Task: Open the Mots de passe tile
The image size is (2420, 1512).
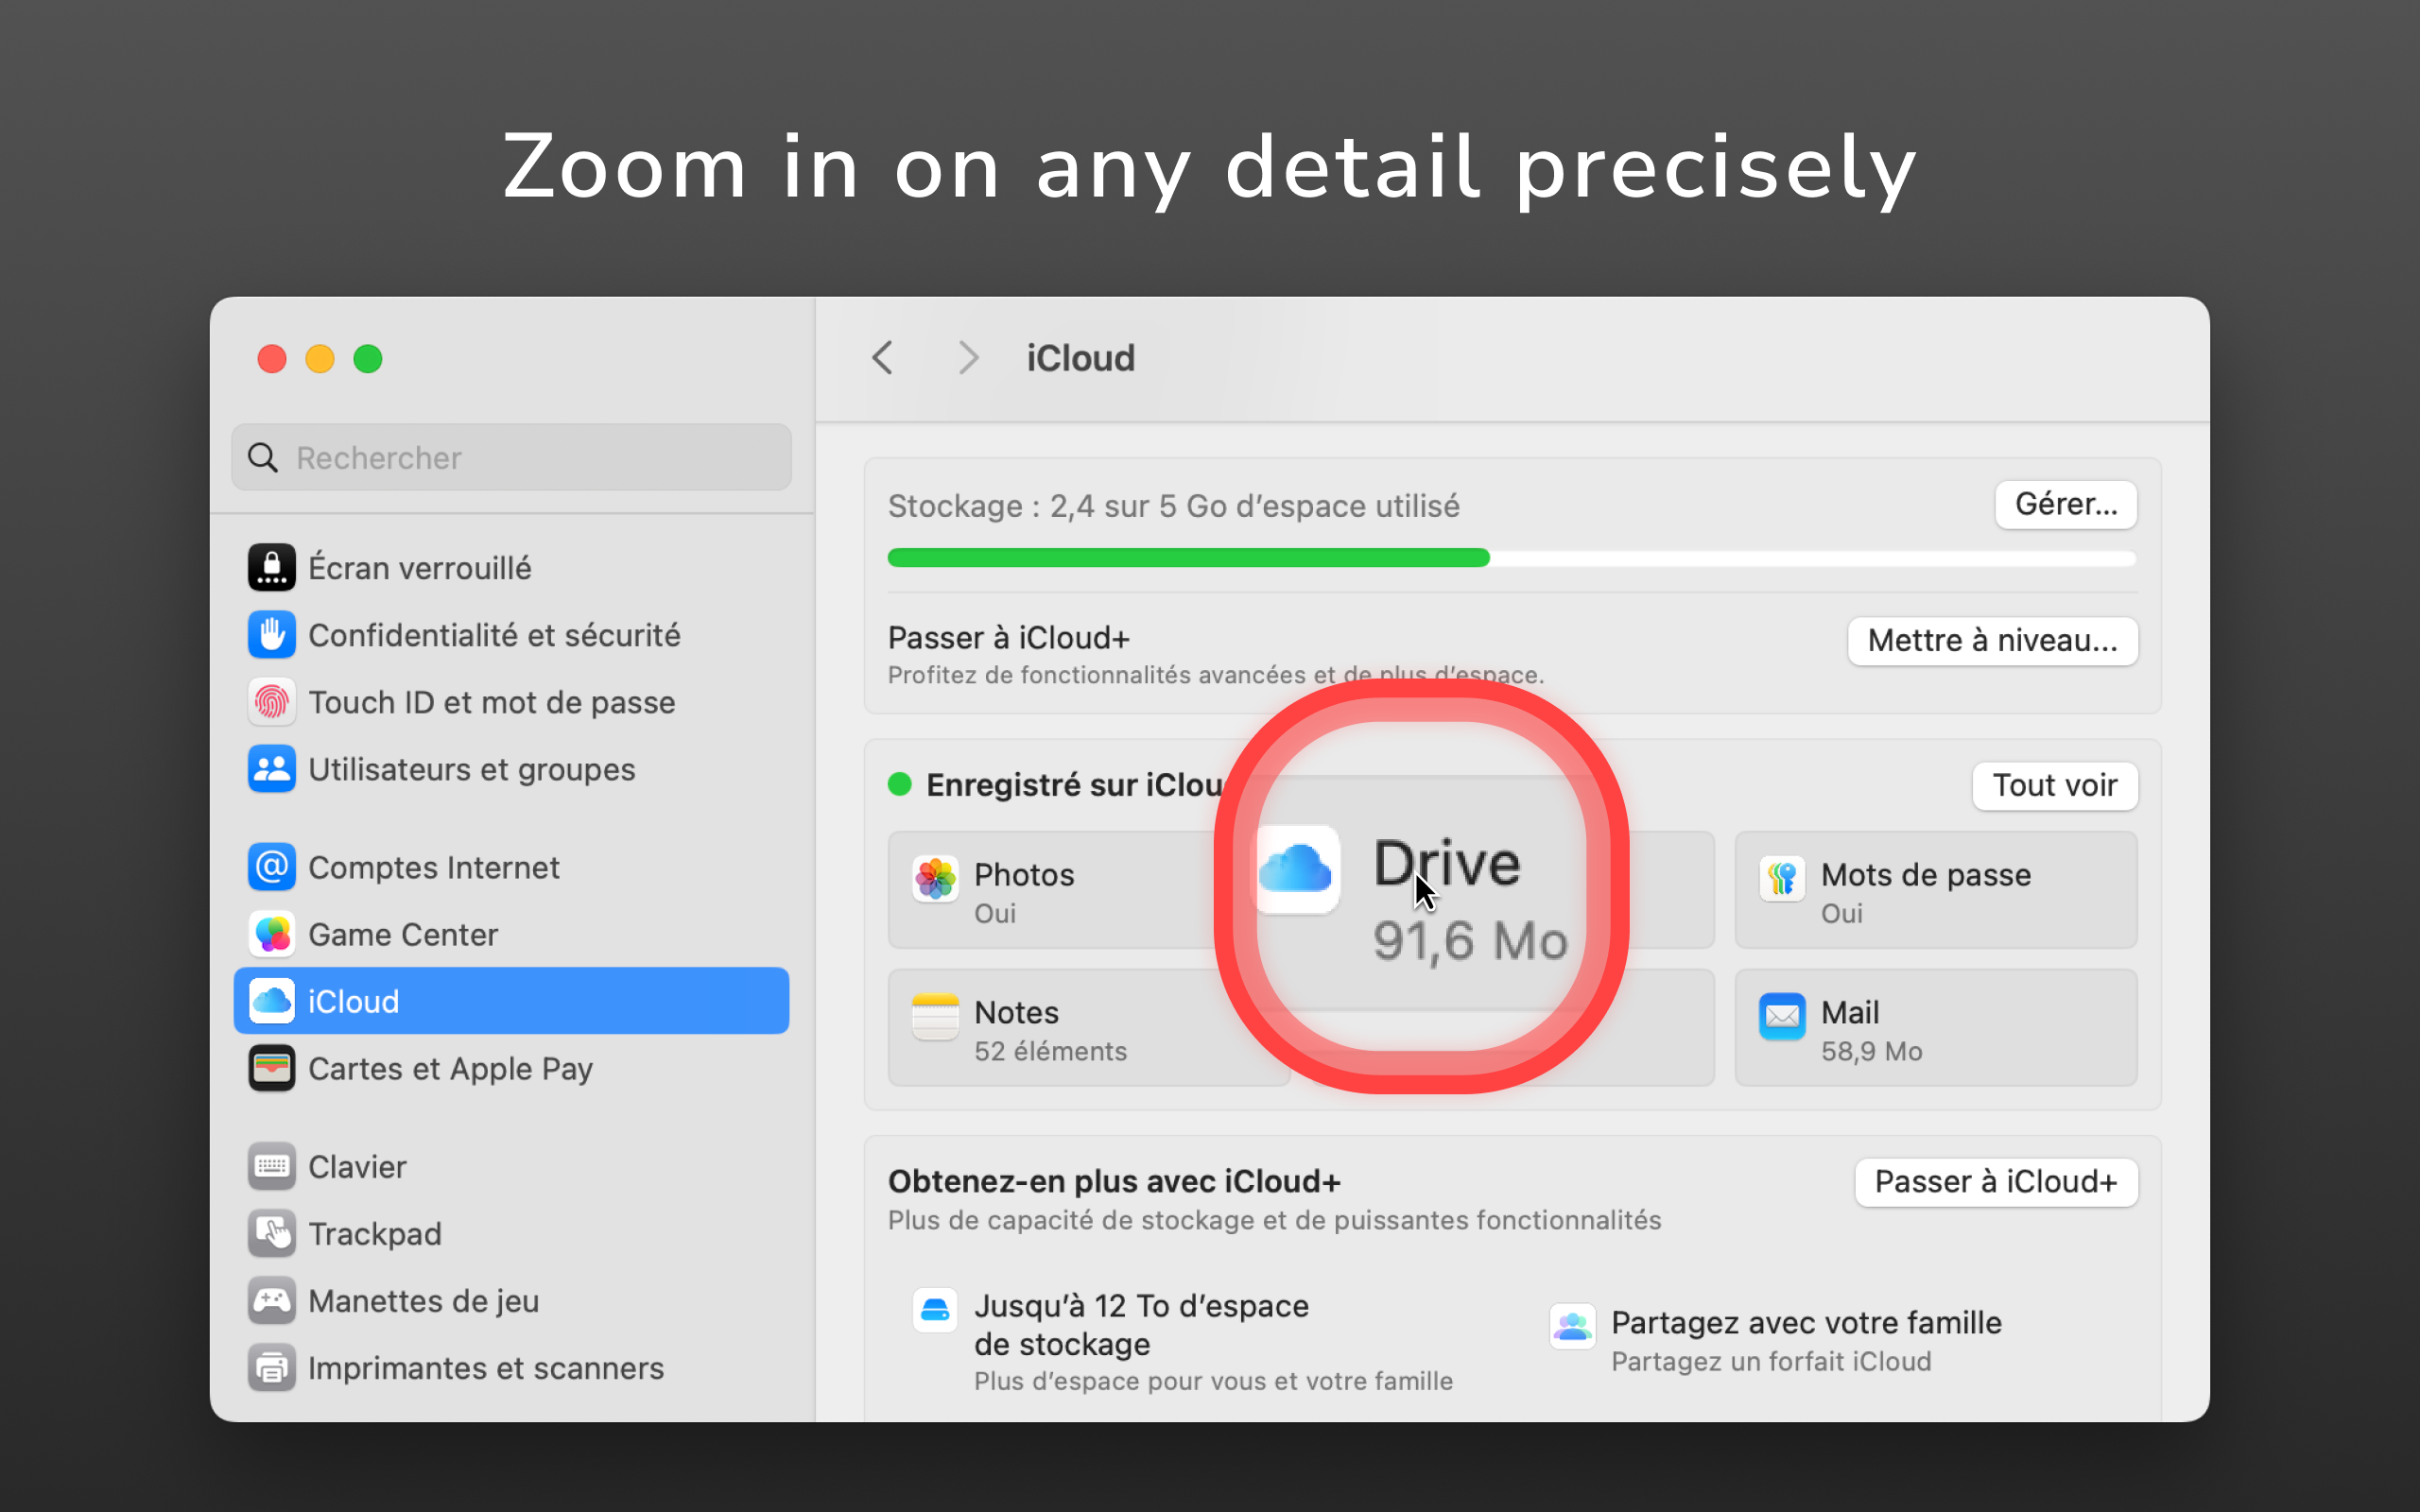Action: click(1936, 890)
